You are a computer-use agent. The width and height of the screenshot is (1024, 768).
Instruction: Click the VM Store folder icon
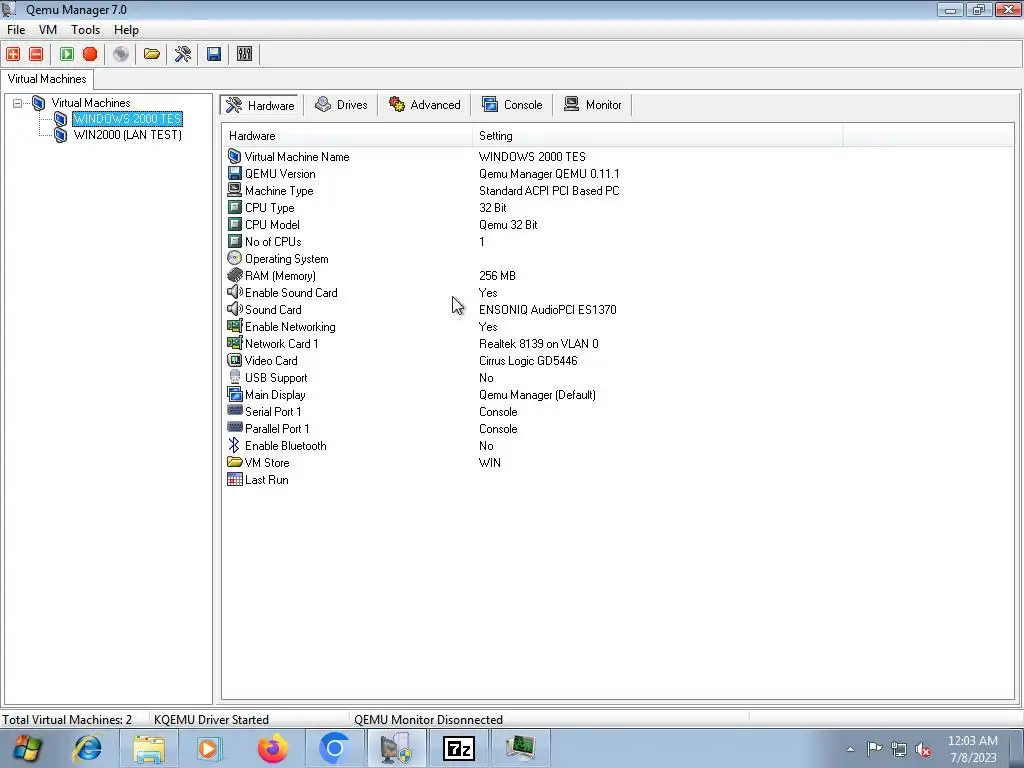tap(234, 462)
